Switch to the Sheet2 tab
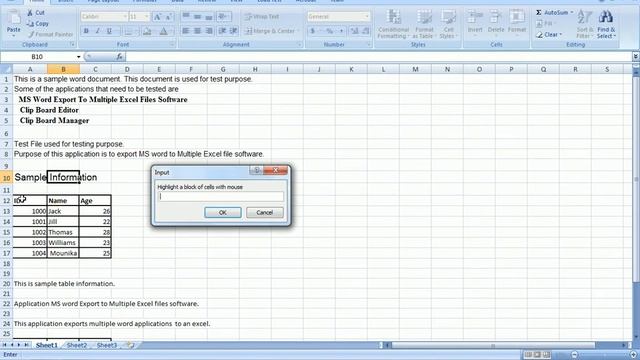The height and width of the screenshot is (360, 640). tap(77, 345)
